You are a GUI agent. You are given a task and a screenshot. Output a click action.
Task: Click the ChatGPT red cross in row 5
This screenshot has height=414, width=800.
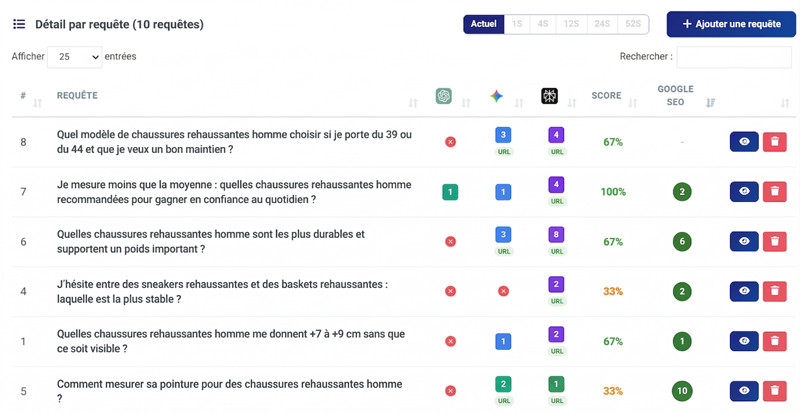pyautogui.click(x=450, y=391)
